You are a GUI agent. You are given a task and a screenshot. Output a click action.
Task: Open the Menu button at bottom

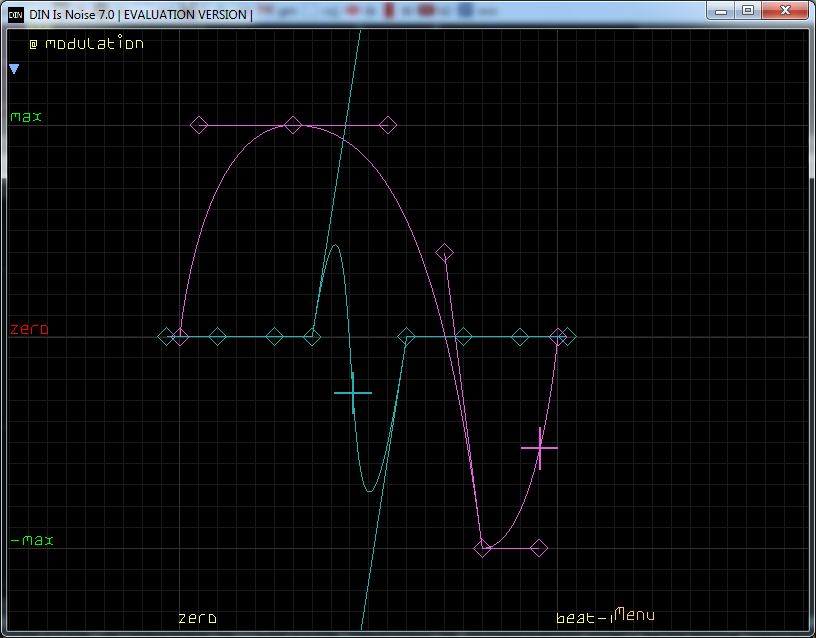636,615
